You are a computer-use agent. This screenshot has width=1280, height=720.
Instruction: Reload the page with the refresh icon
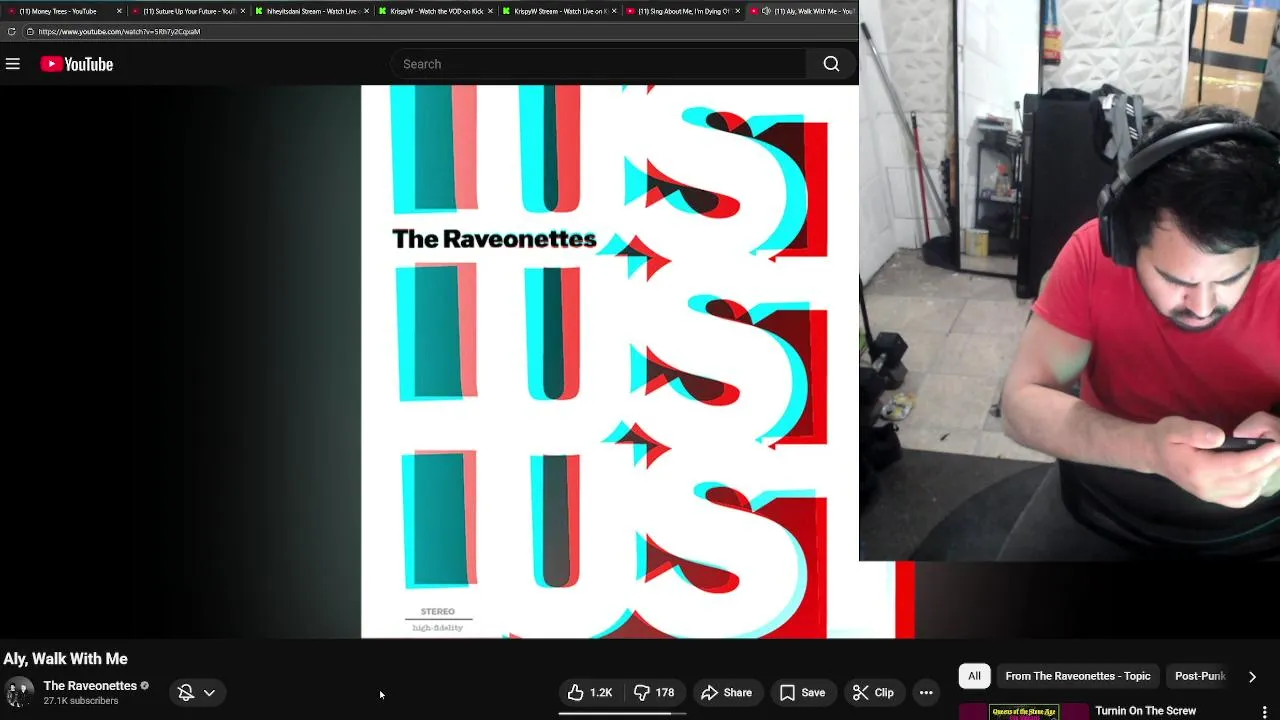point(12,31)
